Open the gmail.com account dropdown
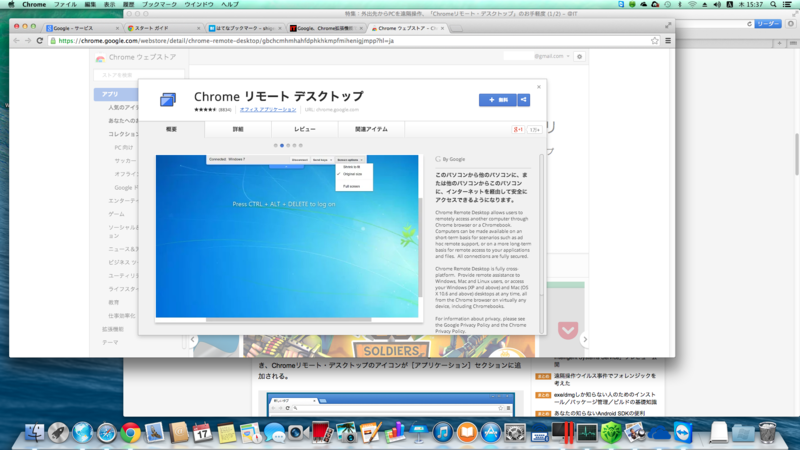 coord(552,56)
